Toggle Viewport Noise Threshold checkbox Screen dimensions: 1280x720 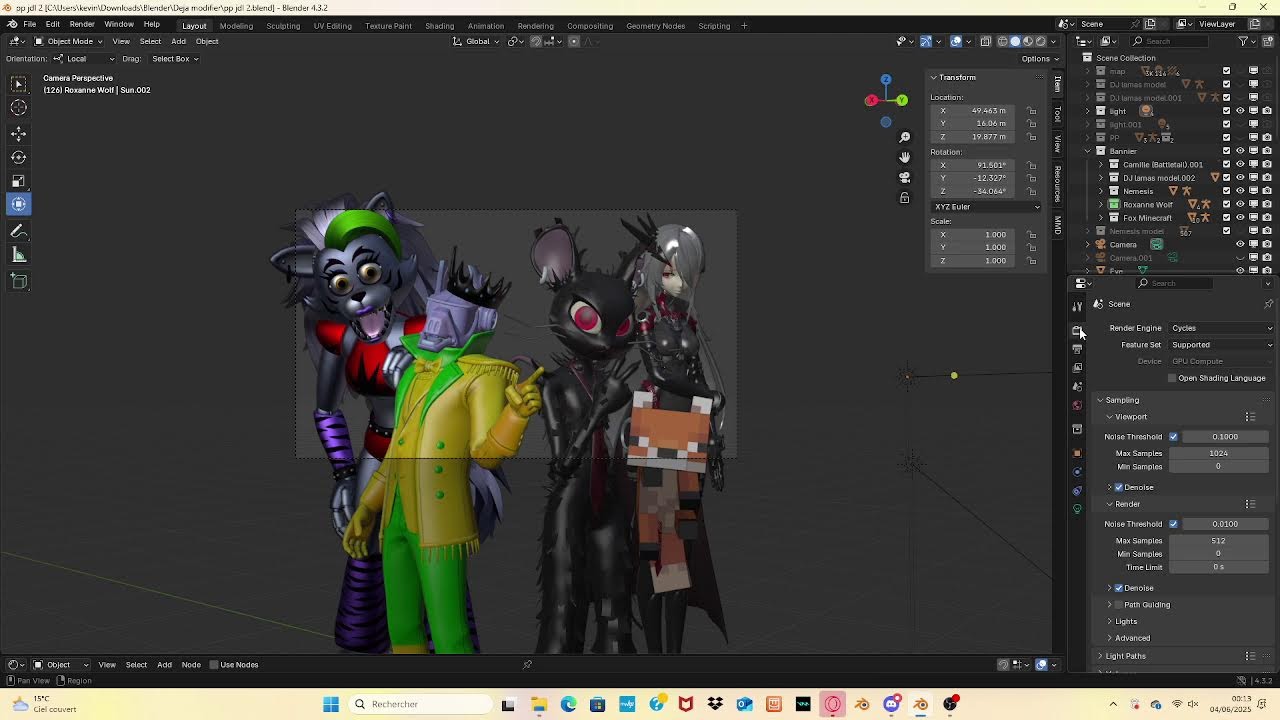coord(1173,437)
